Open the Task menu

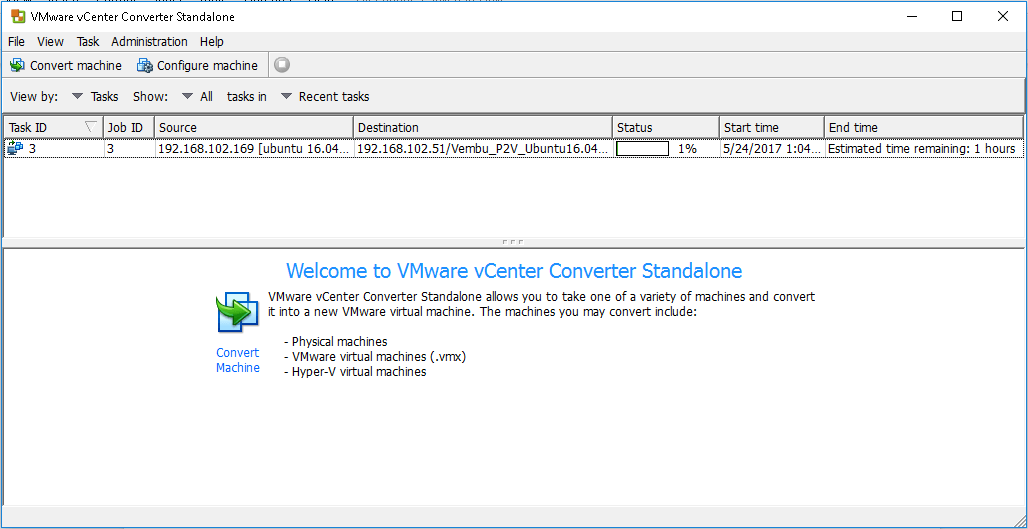88,41
